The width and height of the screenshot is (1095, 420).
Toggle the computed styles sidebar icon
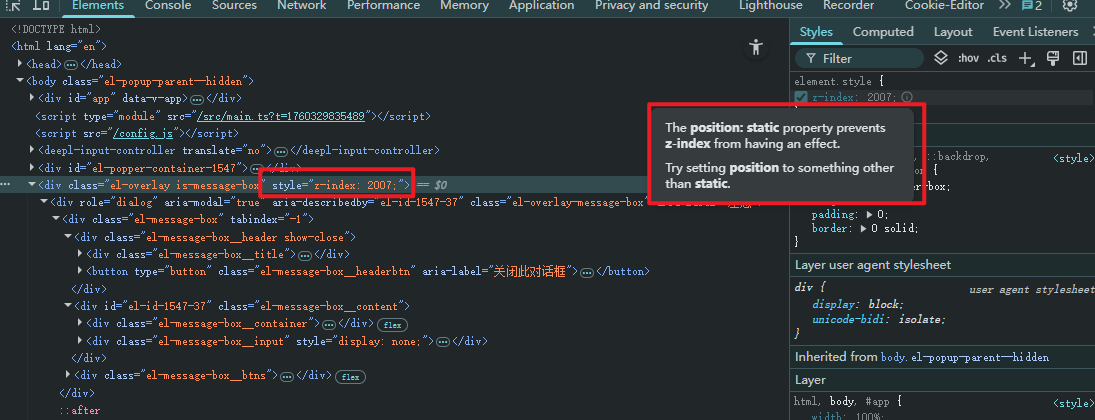click(x=1080, y=58)
